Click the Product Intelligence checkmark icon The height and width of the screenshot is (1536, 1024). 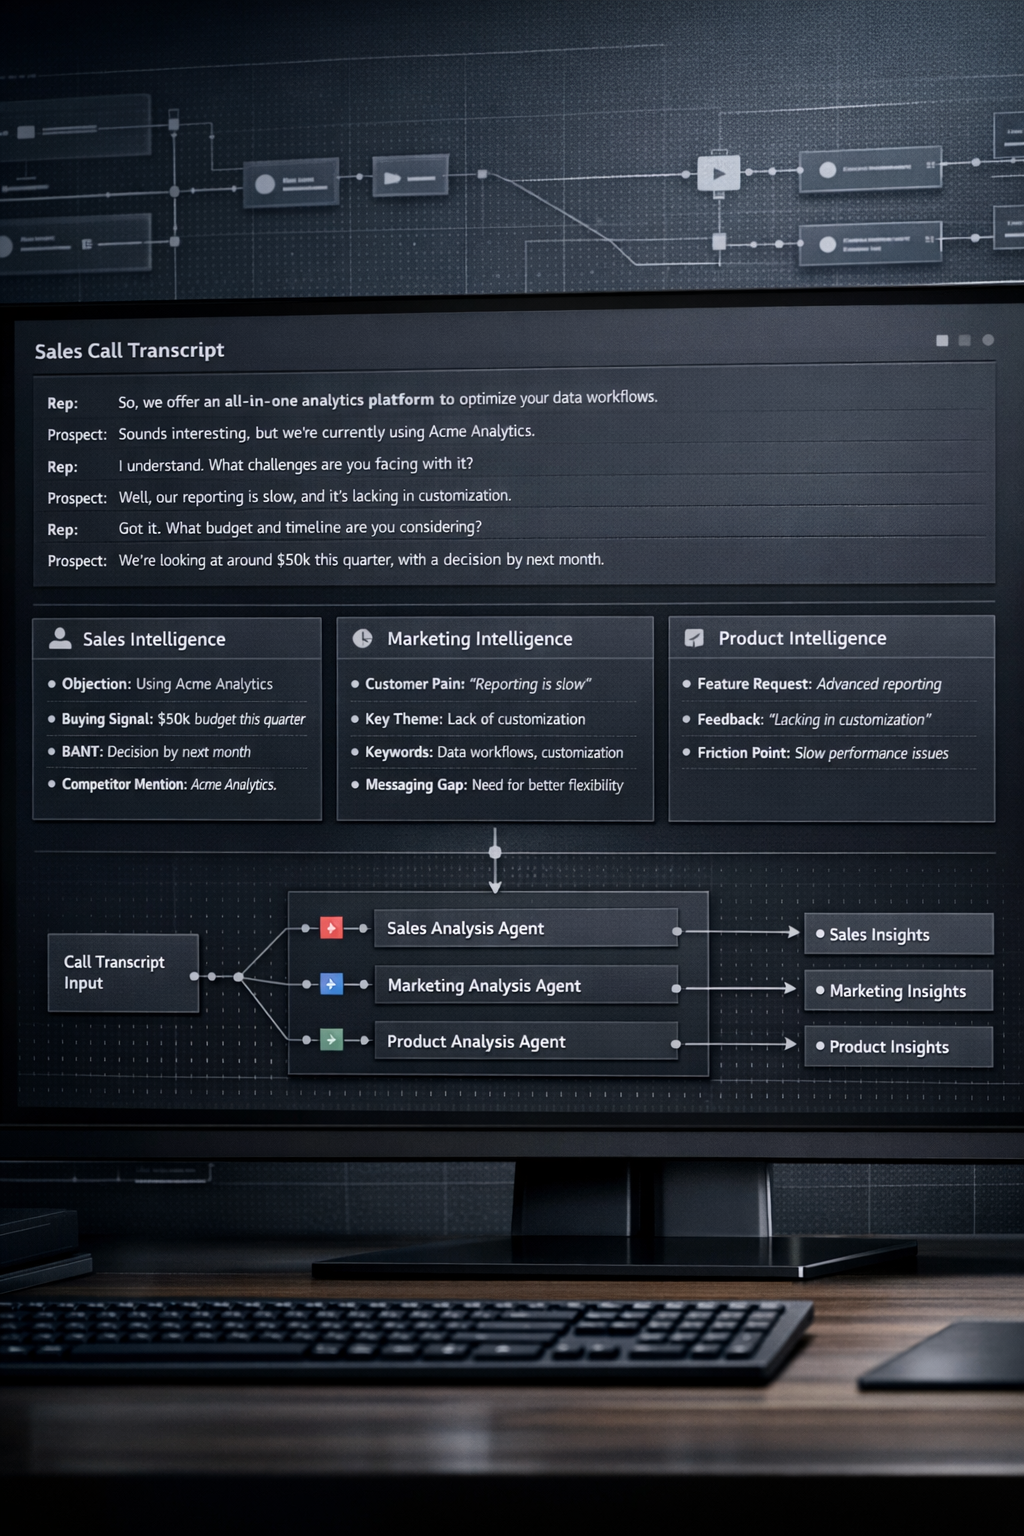694,638
